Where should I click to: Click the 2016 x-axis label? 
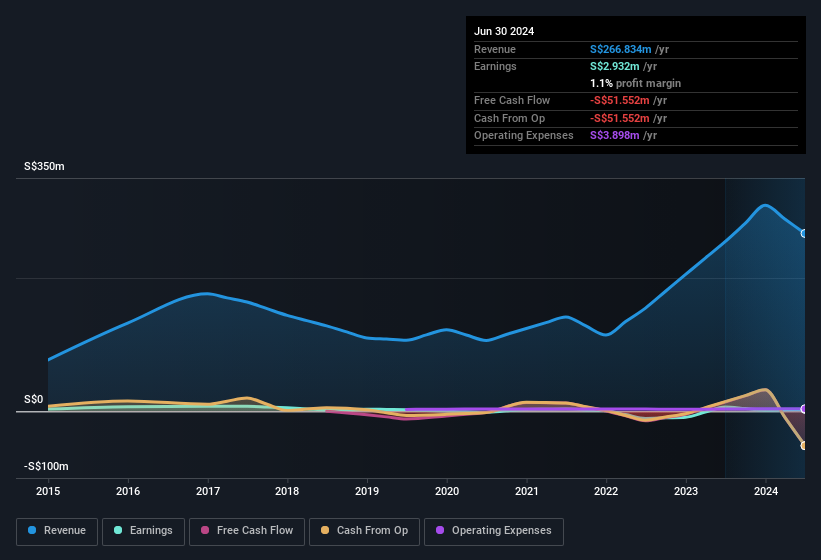(x=128, y=491)
